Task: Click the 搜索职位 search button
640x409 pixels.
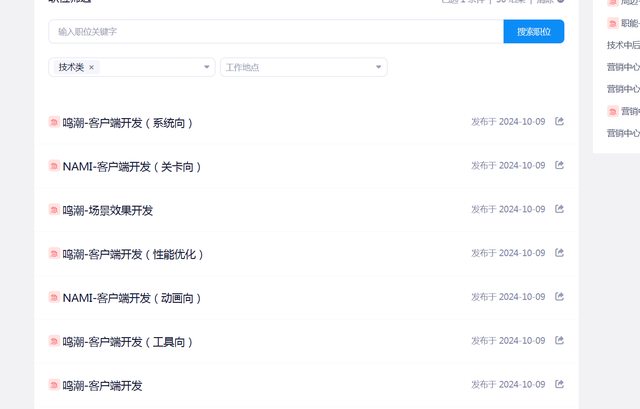Action: coord(533,31)
